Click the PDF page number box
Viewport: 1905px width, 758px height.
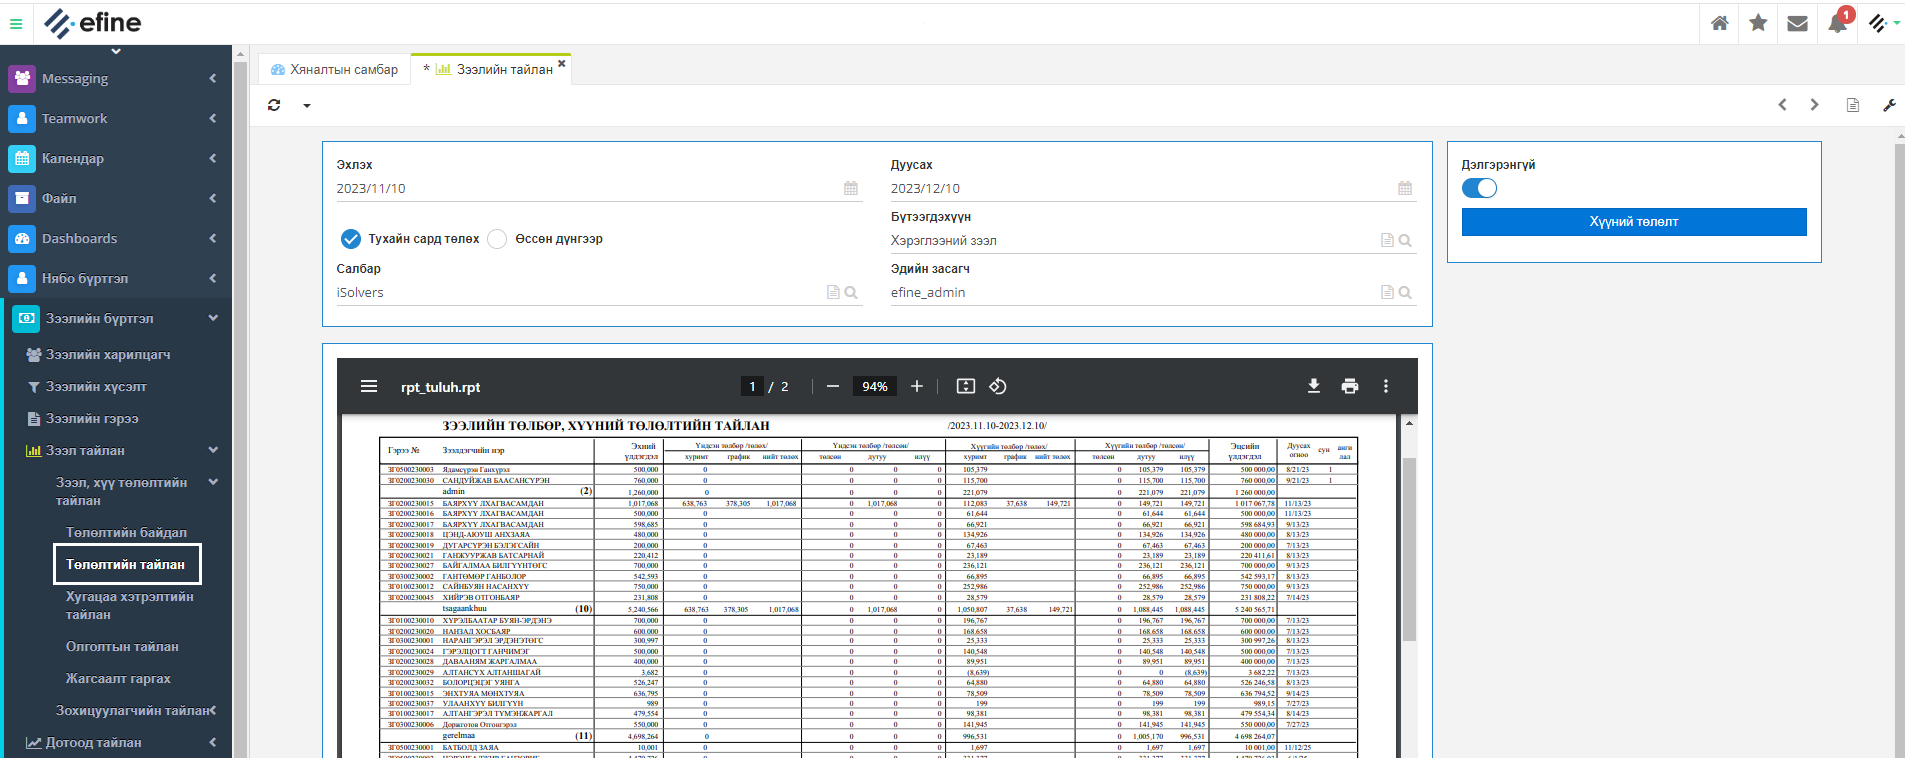coord(752,386)
